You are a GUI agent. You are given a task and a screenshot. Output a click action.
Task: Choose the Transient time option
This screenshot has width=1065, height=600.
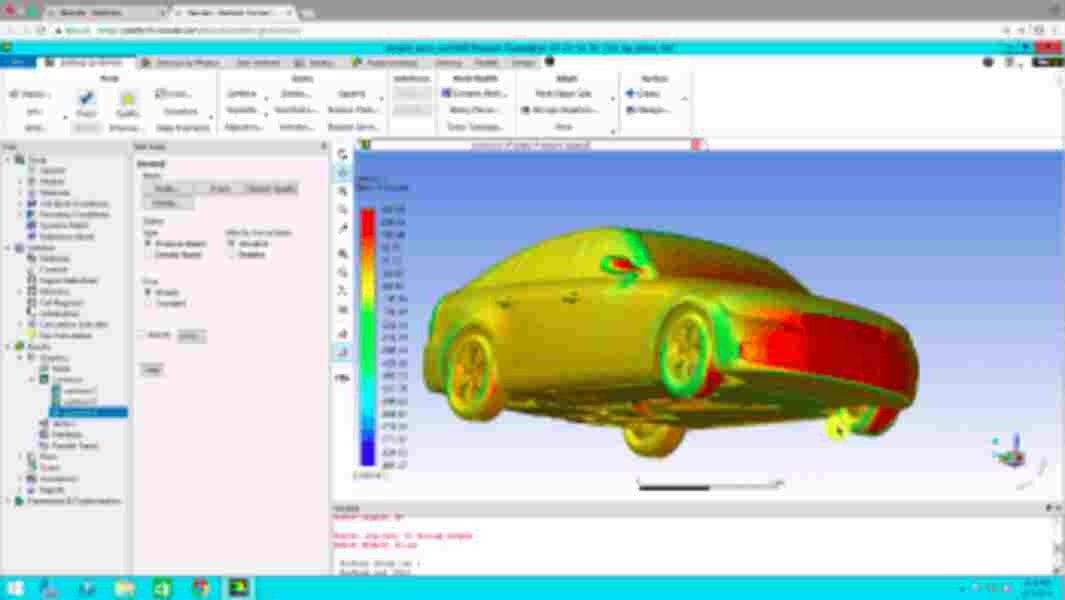[x=149, y=304]
